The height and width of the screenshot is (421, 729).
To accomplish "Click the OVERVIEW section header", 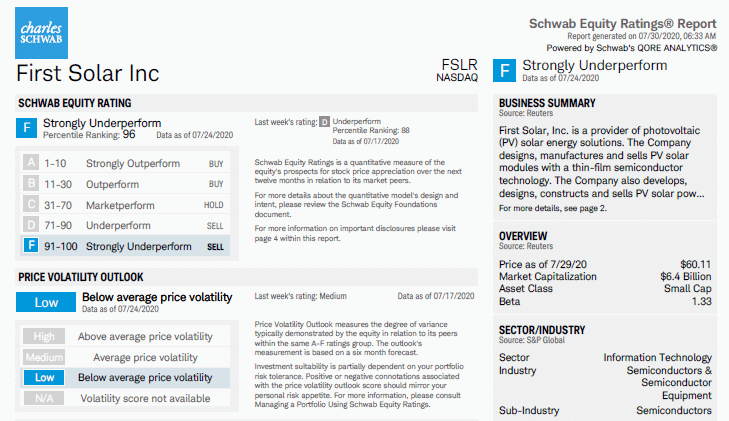I will click(523, 236).
